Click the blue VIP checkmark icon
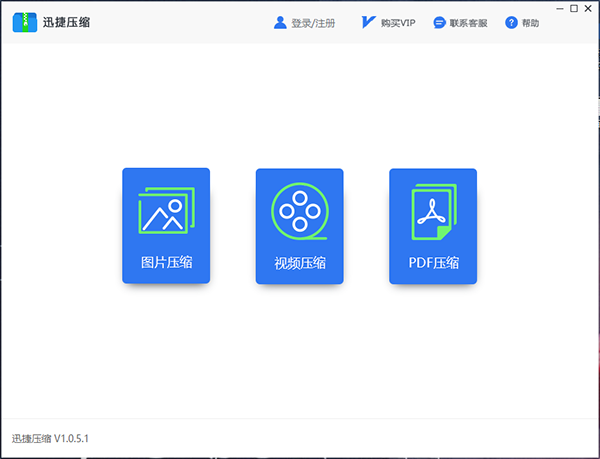 [x=368, y=22]
